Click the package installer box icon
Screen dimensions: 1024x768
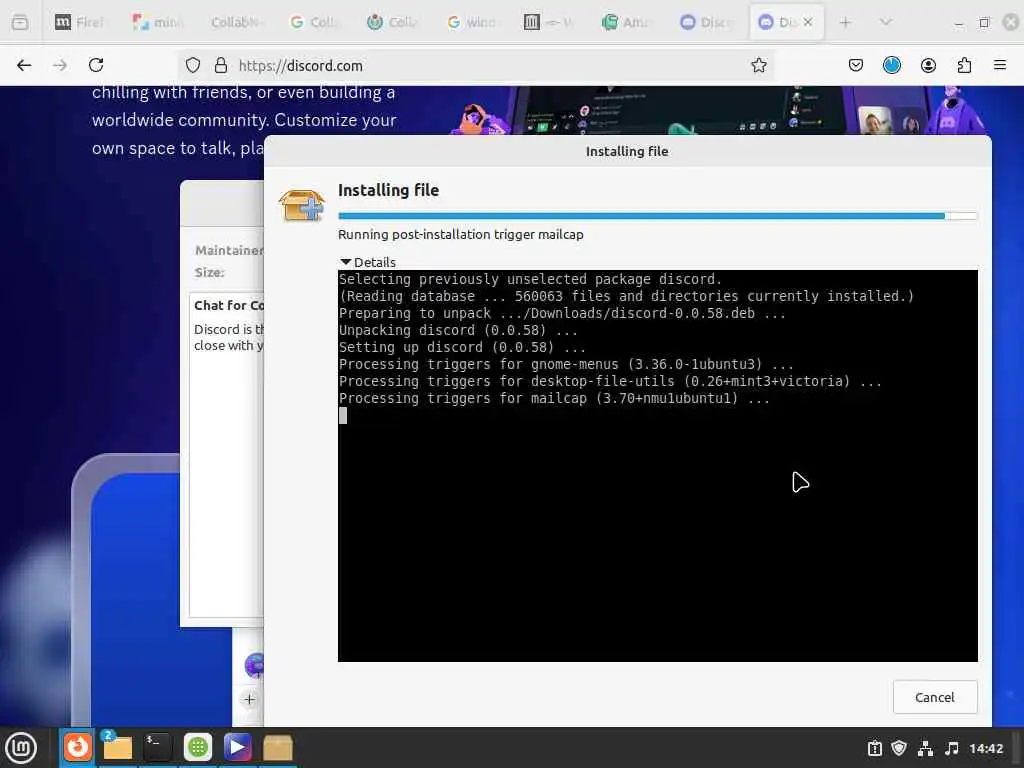pos(301,204)
